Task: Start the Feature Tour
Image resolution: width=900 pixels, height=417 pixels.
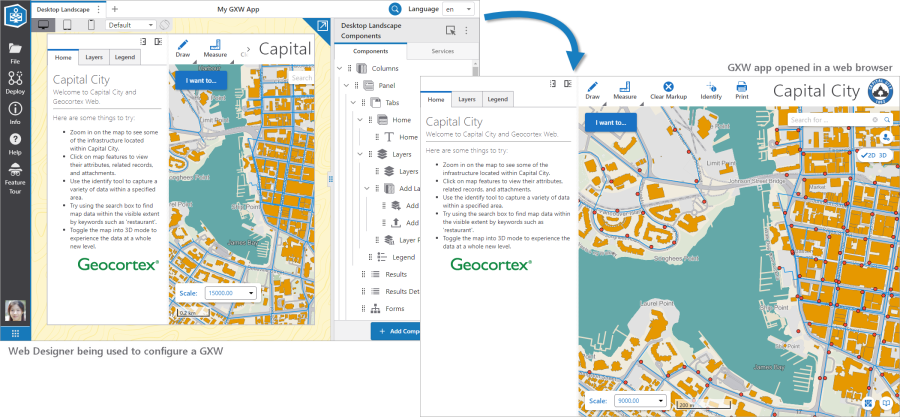Action: 15,178
